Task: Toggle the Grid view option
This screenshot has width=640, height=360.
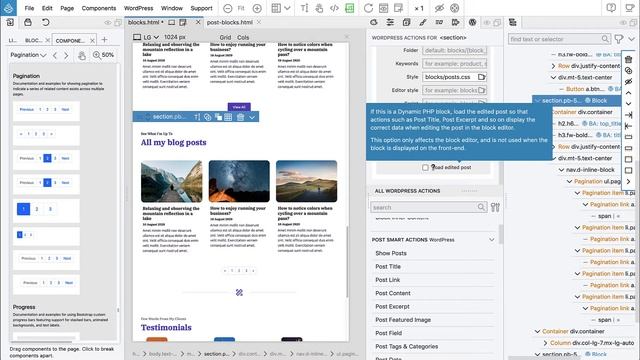Action: click(x=225, y=37)
